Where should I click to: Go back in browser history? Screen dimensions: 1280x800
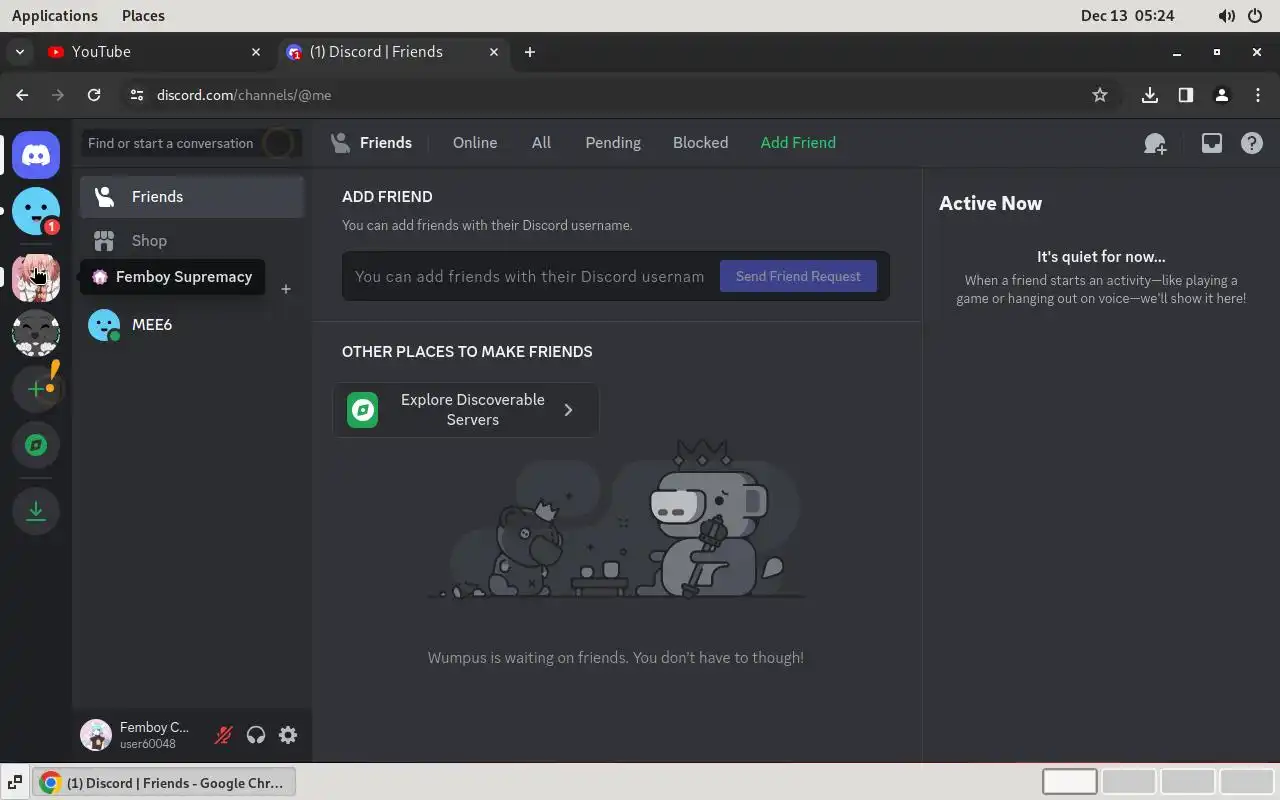22,95
